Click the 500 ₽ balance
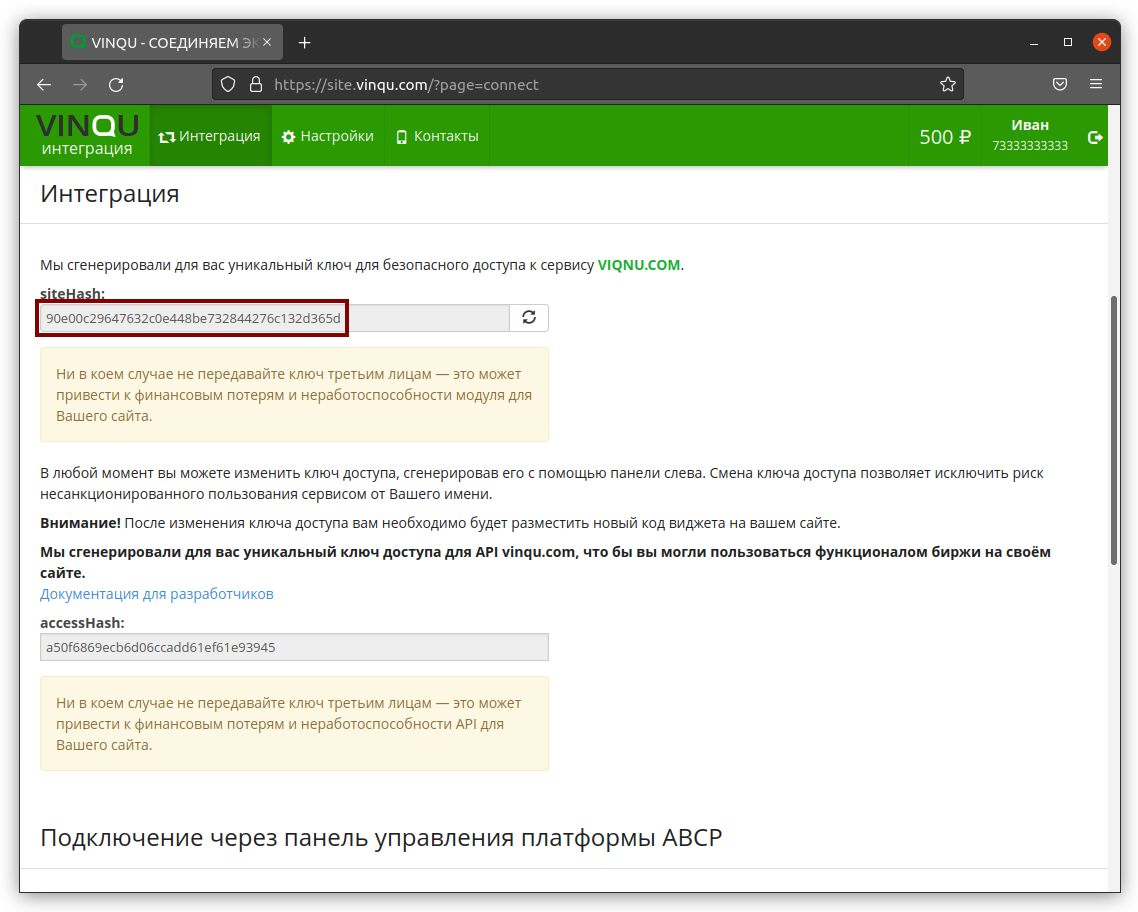 click(945, 137)
